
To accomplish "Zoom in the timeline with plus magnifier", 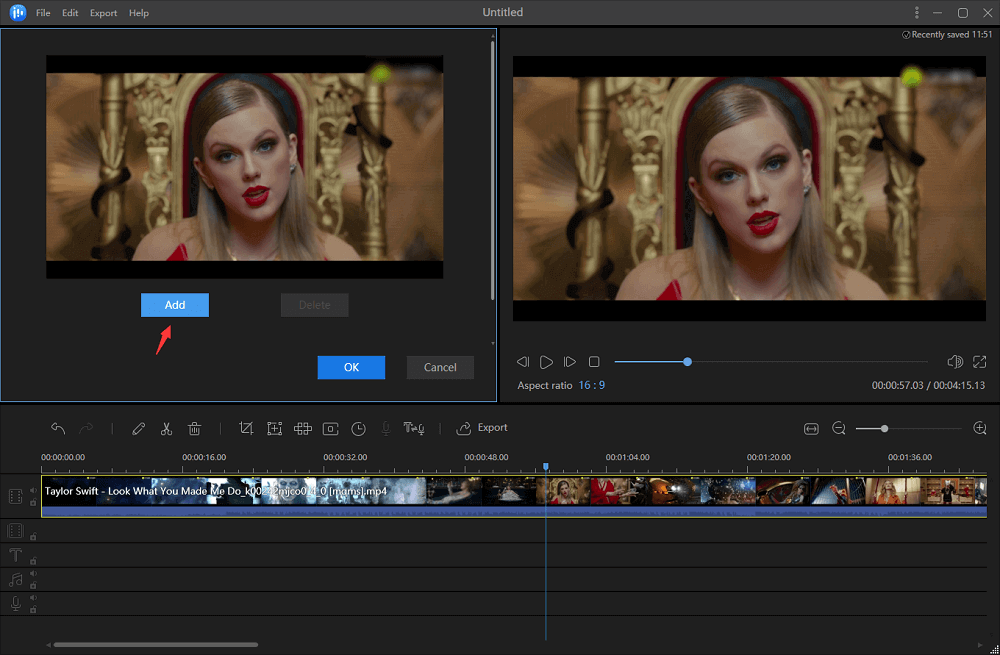I will pyautogui.click(x=980, y=428).
